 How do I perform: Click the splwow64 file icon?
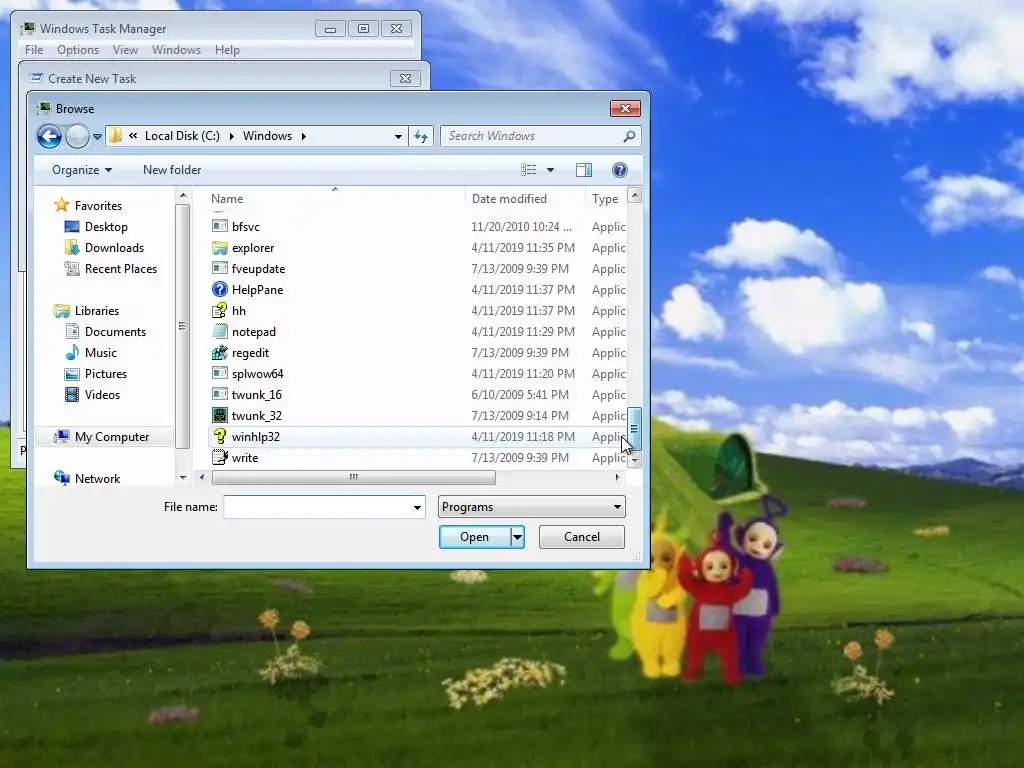click(219, 374)
